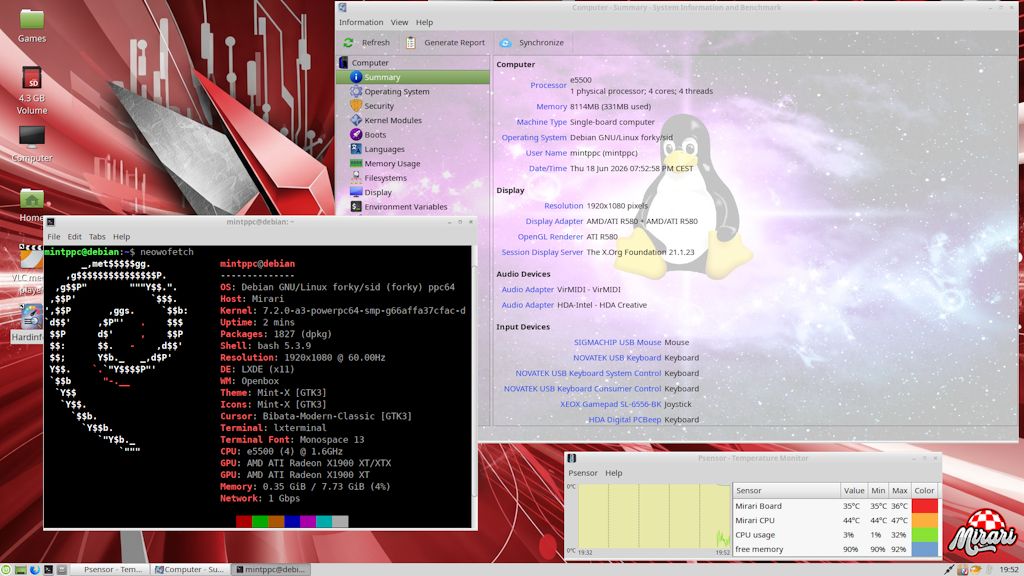Open Help menu in system information window
Viewport: 1024px width, 576px height.
click(424, 22)
